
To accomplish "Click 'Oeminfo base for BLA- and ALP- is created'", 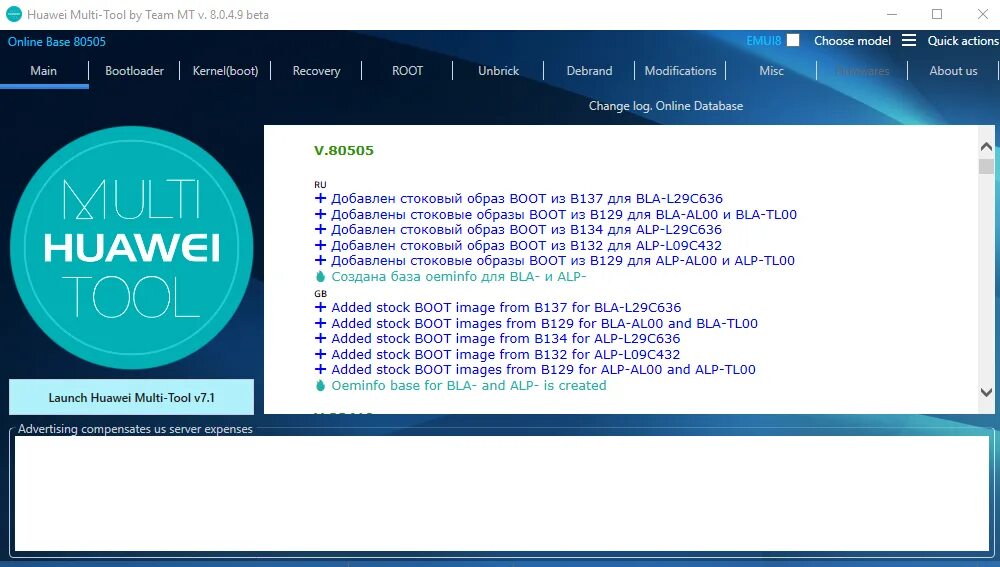I will coord(469,385).
